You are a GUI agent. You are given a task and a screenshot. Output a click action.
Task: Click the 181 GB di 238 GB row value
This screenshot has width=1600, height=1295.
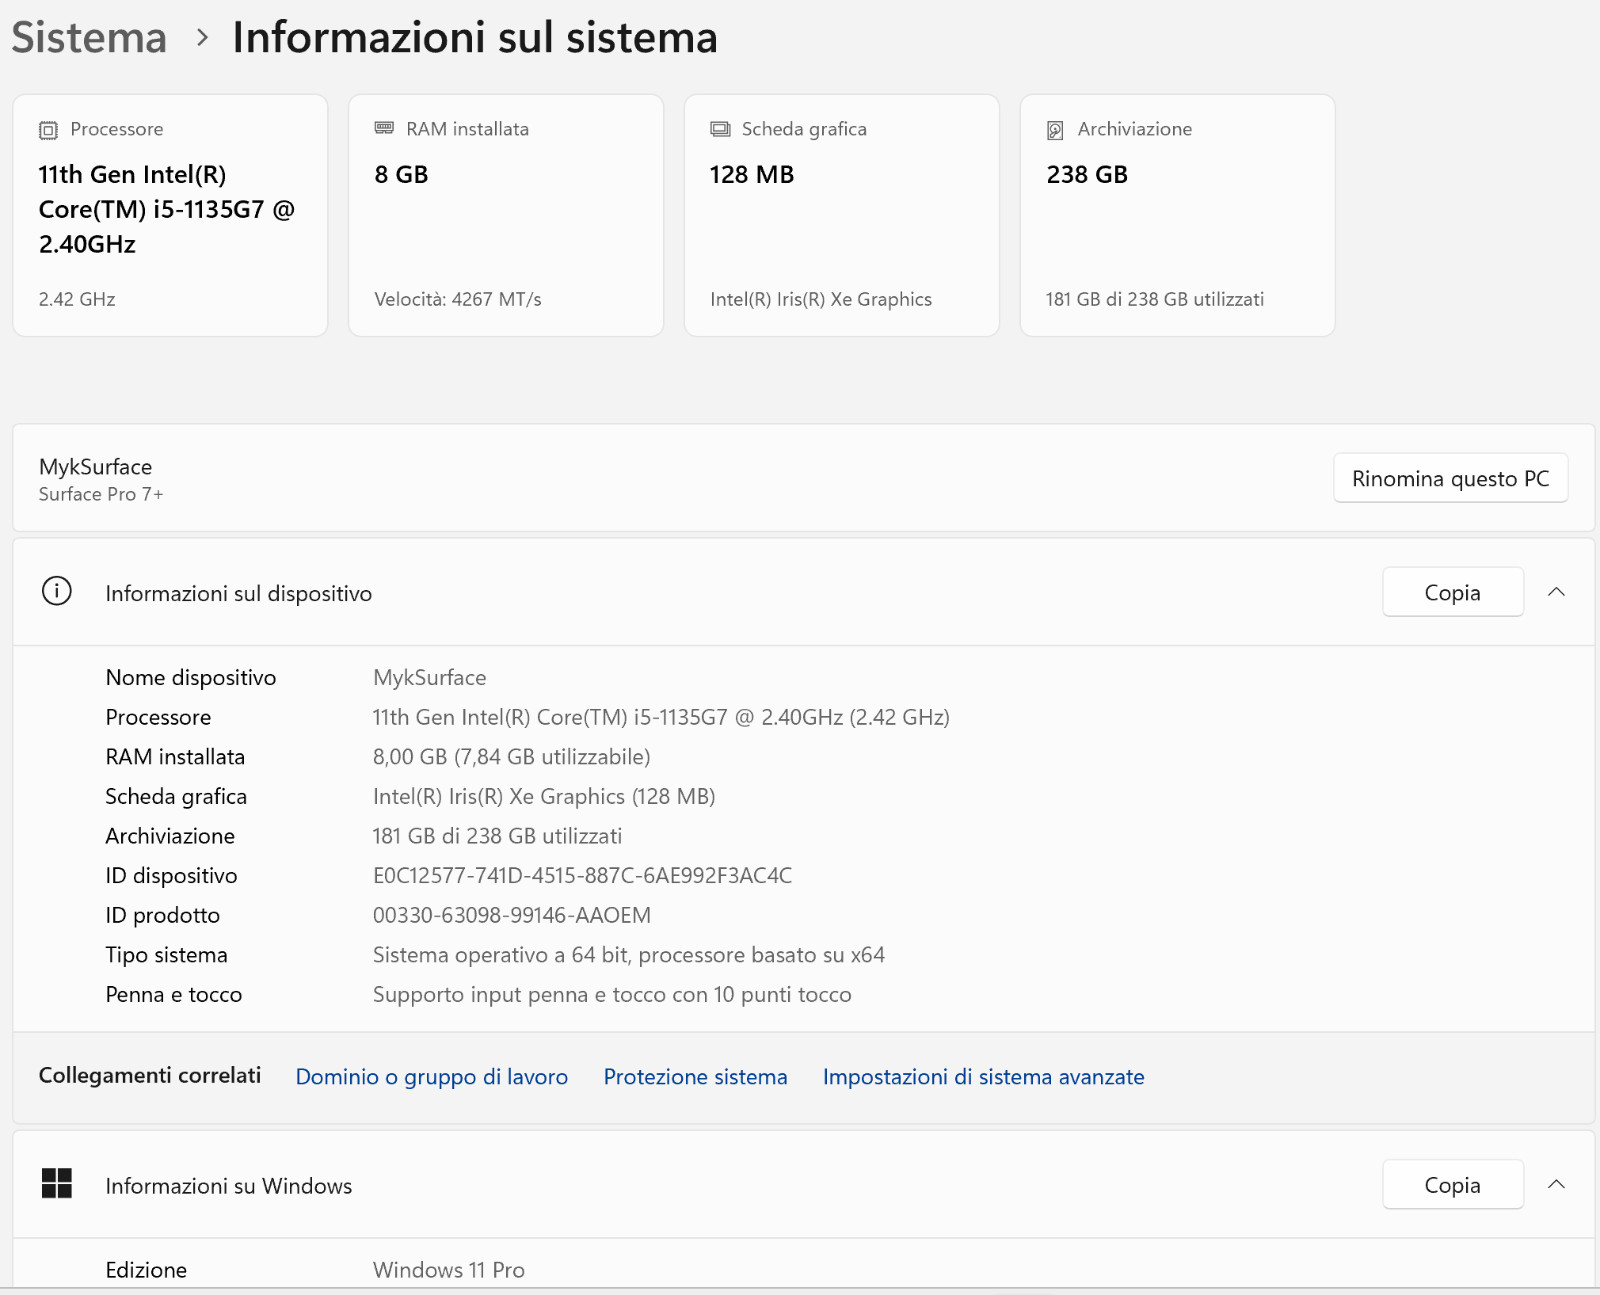[497, 835]
